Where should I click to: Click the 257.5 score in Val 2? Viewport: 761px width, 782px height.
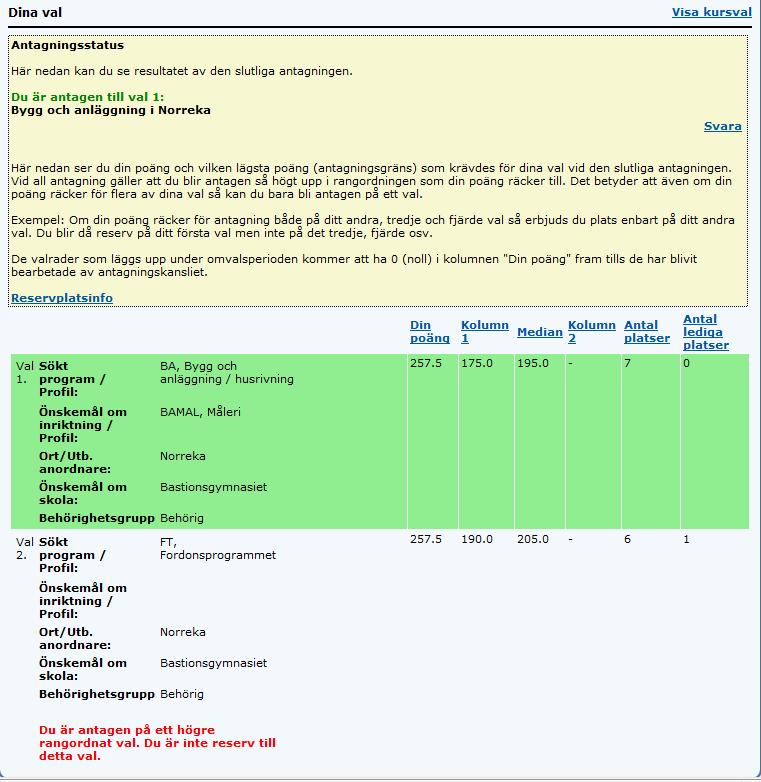click(x=426, y=539)
